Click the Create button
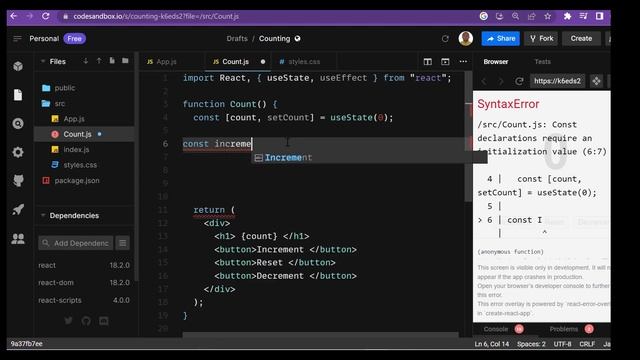 [x=581, y=38]
